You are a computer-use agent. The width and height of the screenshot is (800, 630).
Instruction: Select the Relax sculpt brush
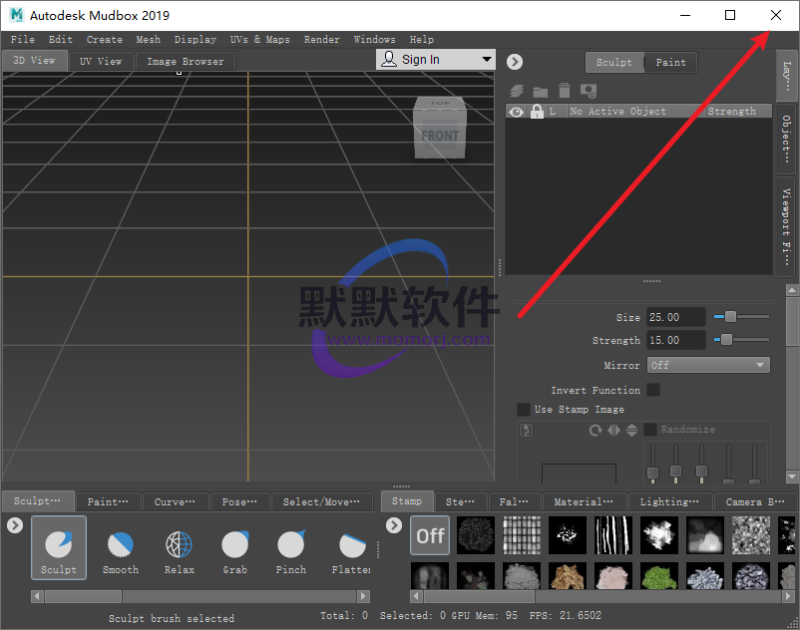(178, 549)
